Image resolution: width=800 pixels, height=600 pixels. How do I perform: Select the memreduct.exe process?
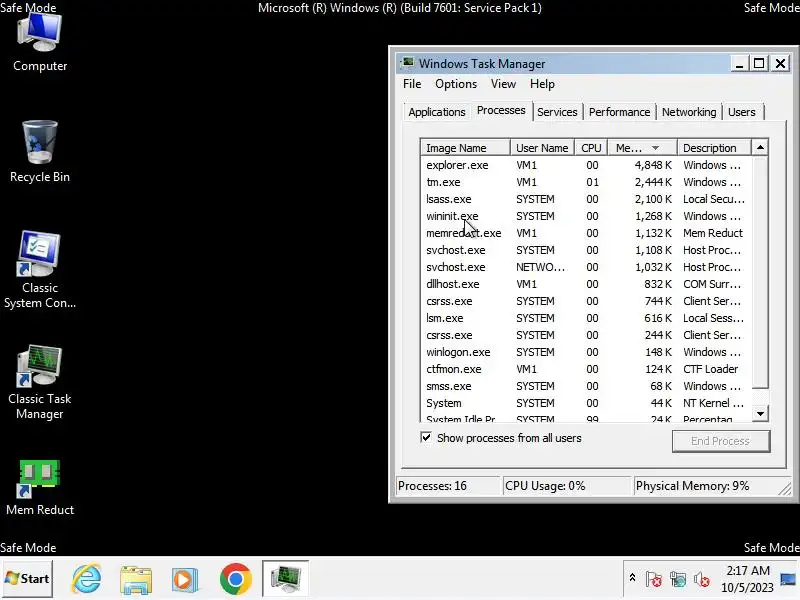pyautogui.click(x=586, y=233)
